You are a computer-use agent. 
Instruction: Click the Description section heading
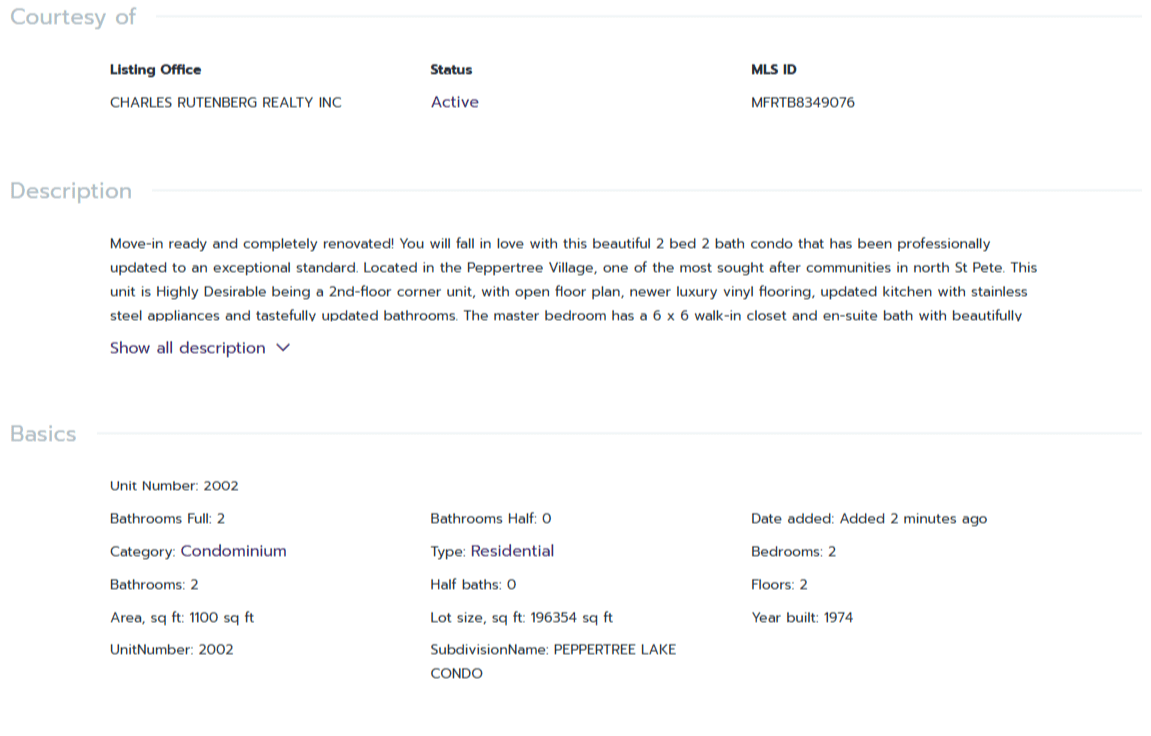point(71,191)
